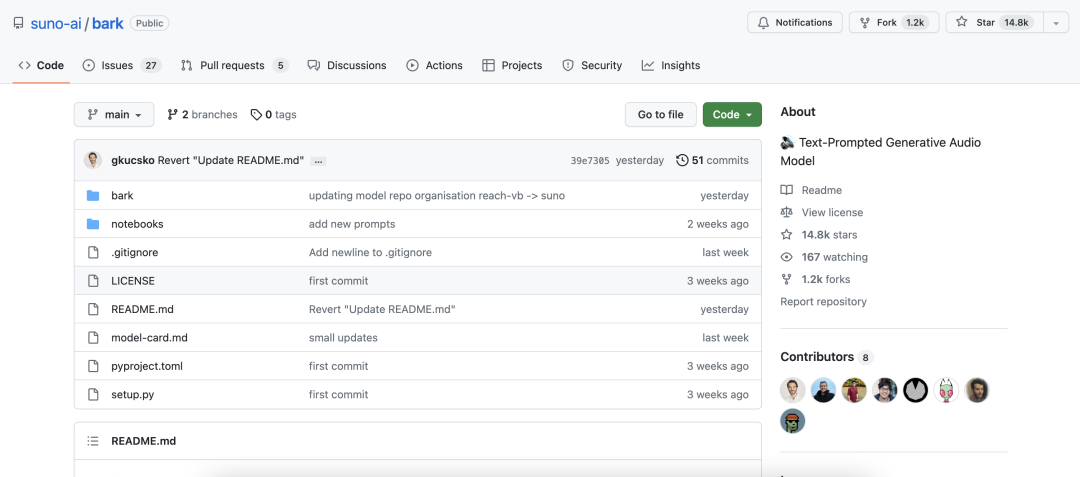
Task: Click the file icon of the .gitignore row
Action: [x=93, y=253]
